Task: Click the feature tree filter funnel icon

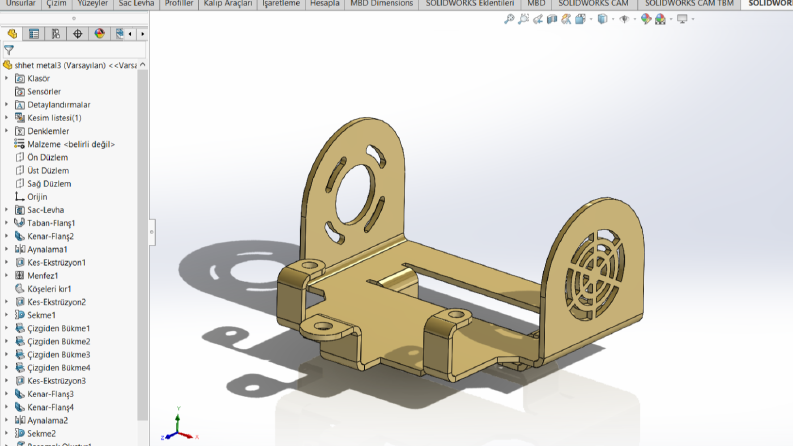Action: 9,50
